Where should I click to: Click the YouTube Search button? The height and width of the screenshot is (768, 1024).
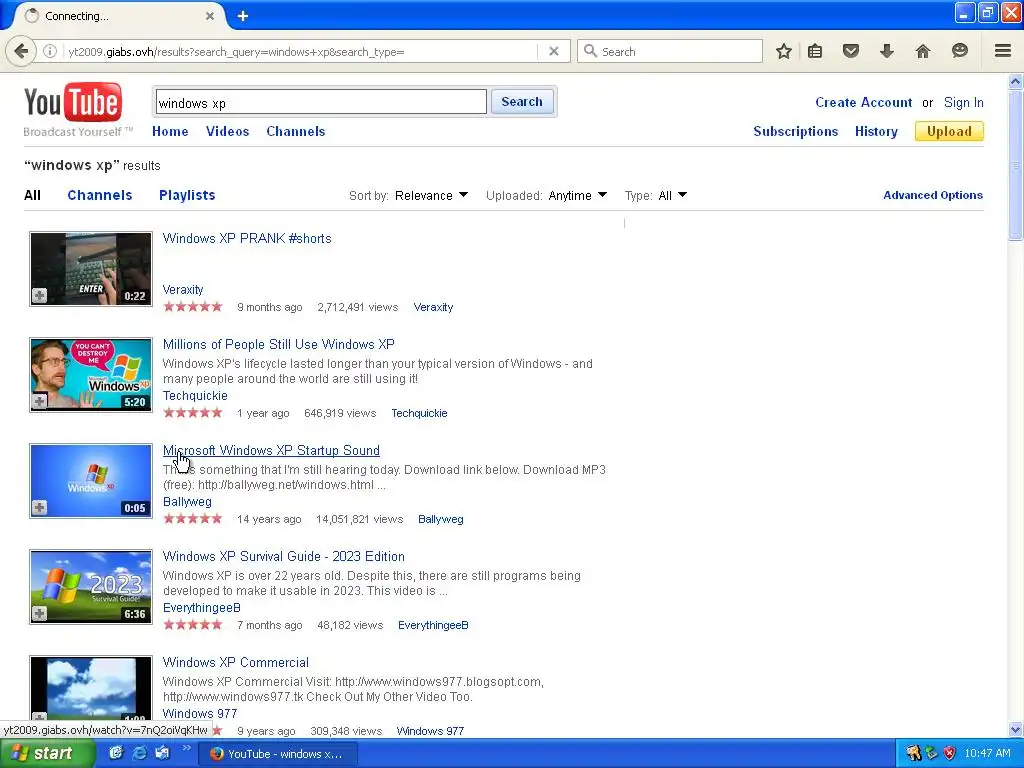[x=522, y=102]
